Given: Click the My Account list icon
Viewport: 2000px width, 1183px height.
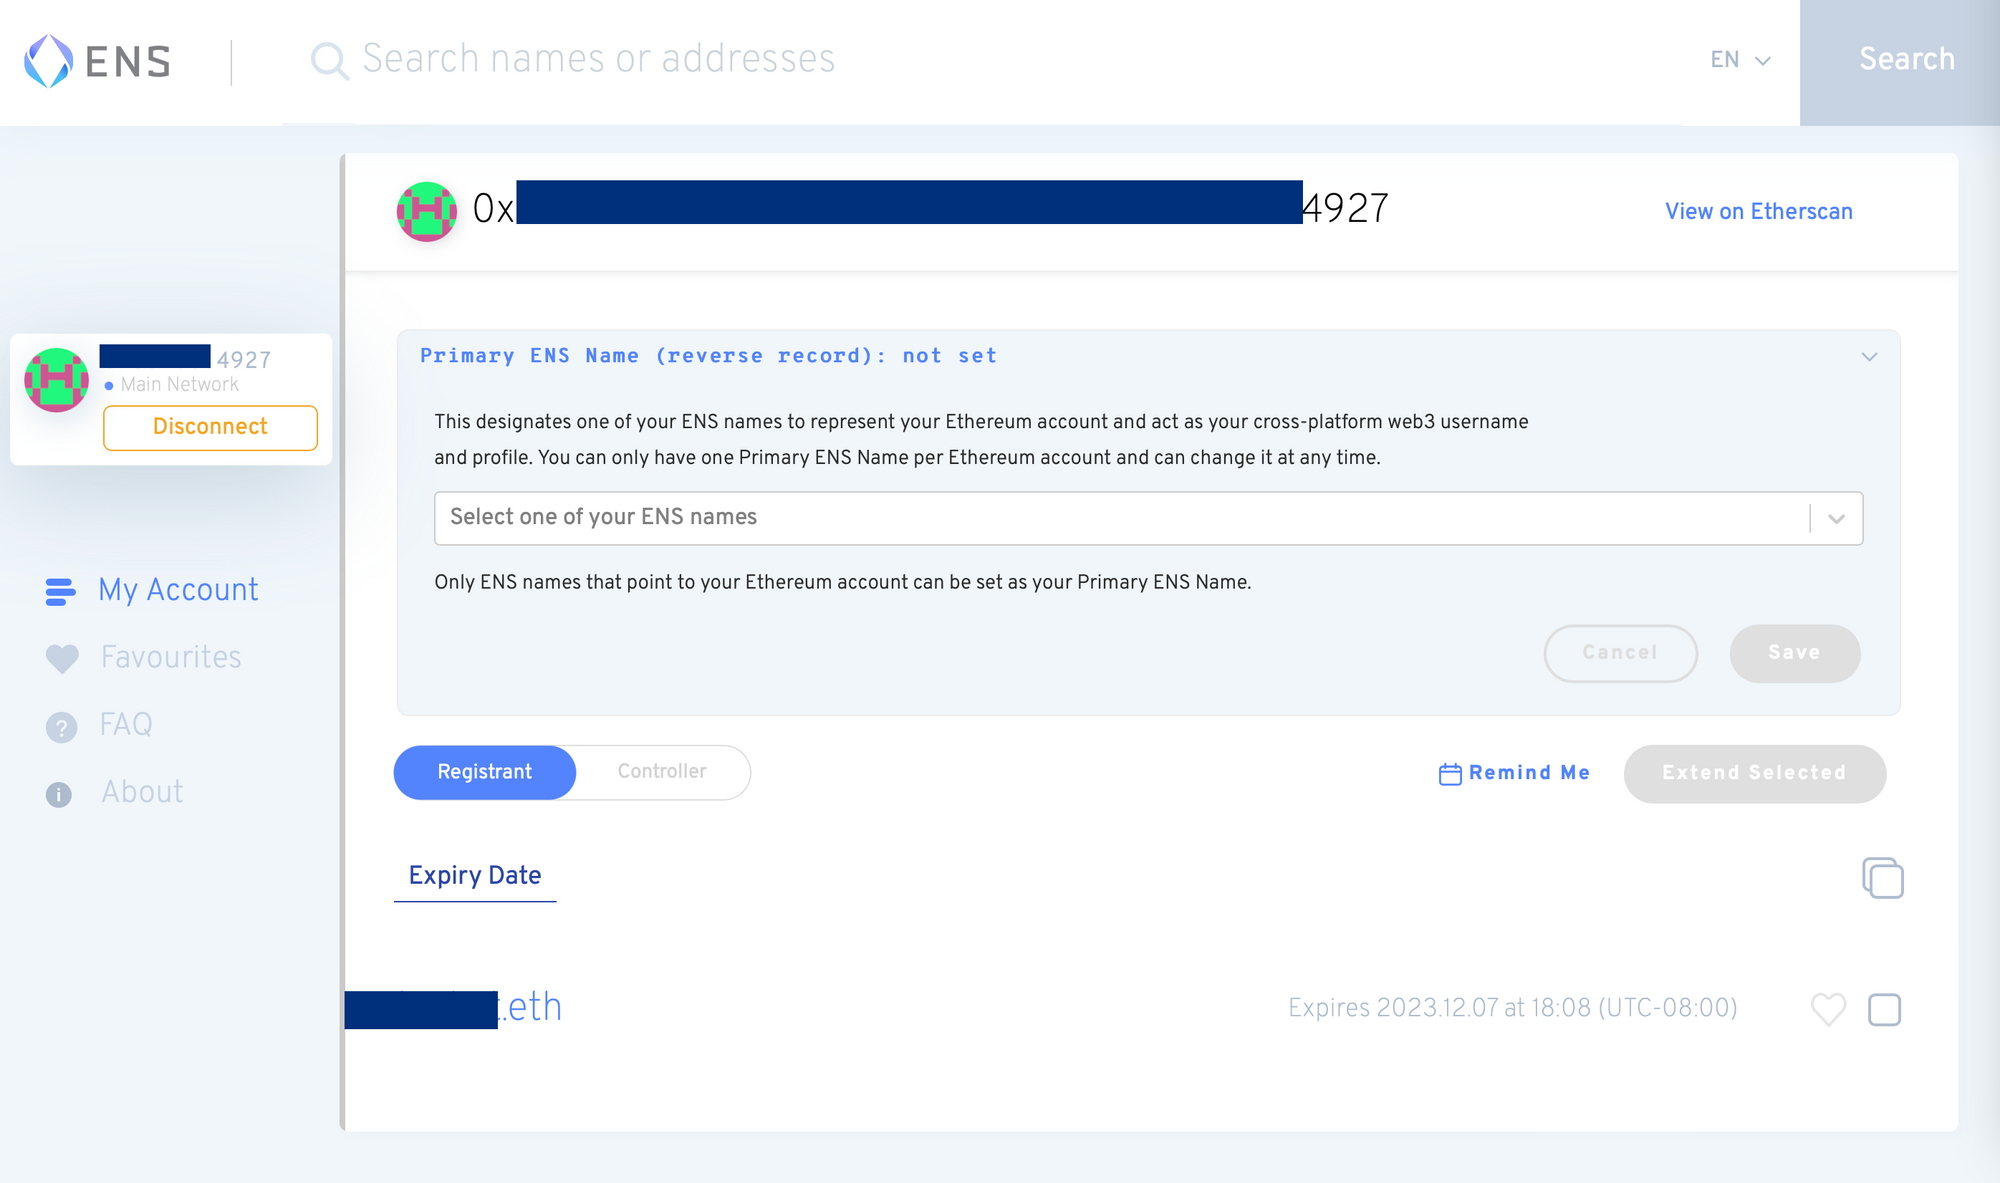Looking at the screenshot, I should (60, 591).
